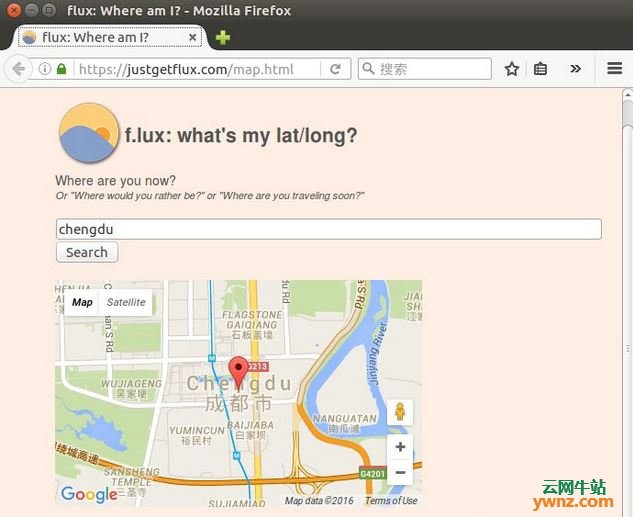This screenshot has height=517, width=633.
Task: Click the 'Where are you now?' text
Action: pos(115,180)
